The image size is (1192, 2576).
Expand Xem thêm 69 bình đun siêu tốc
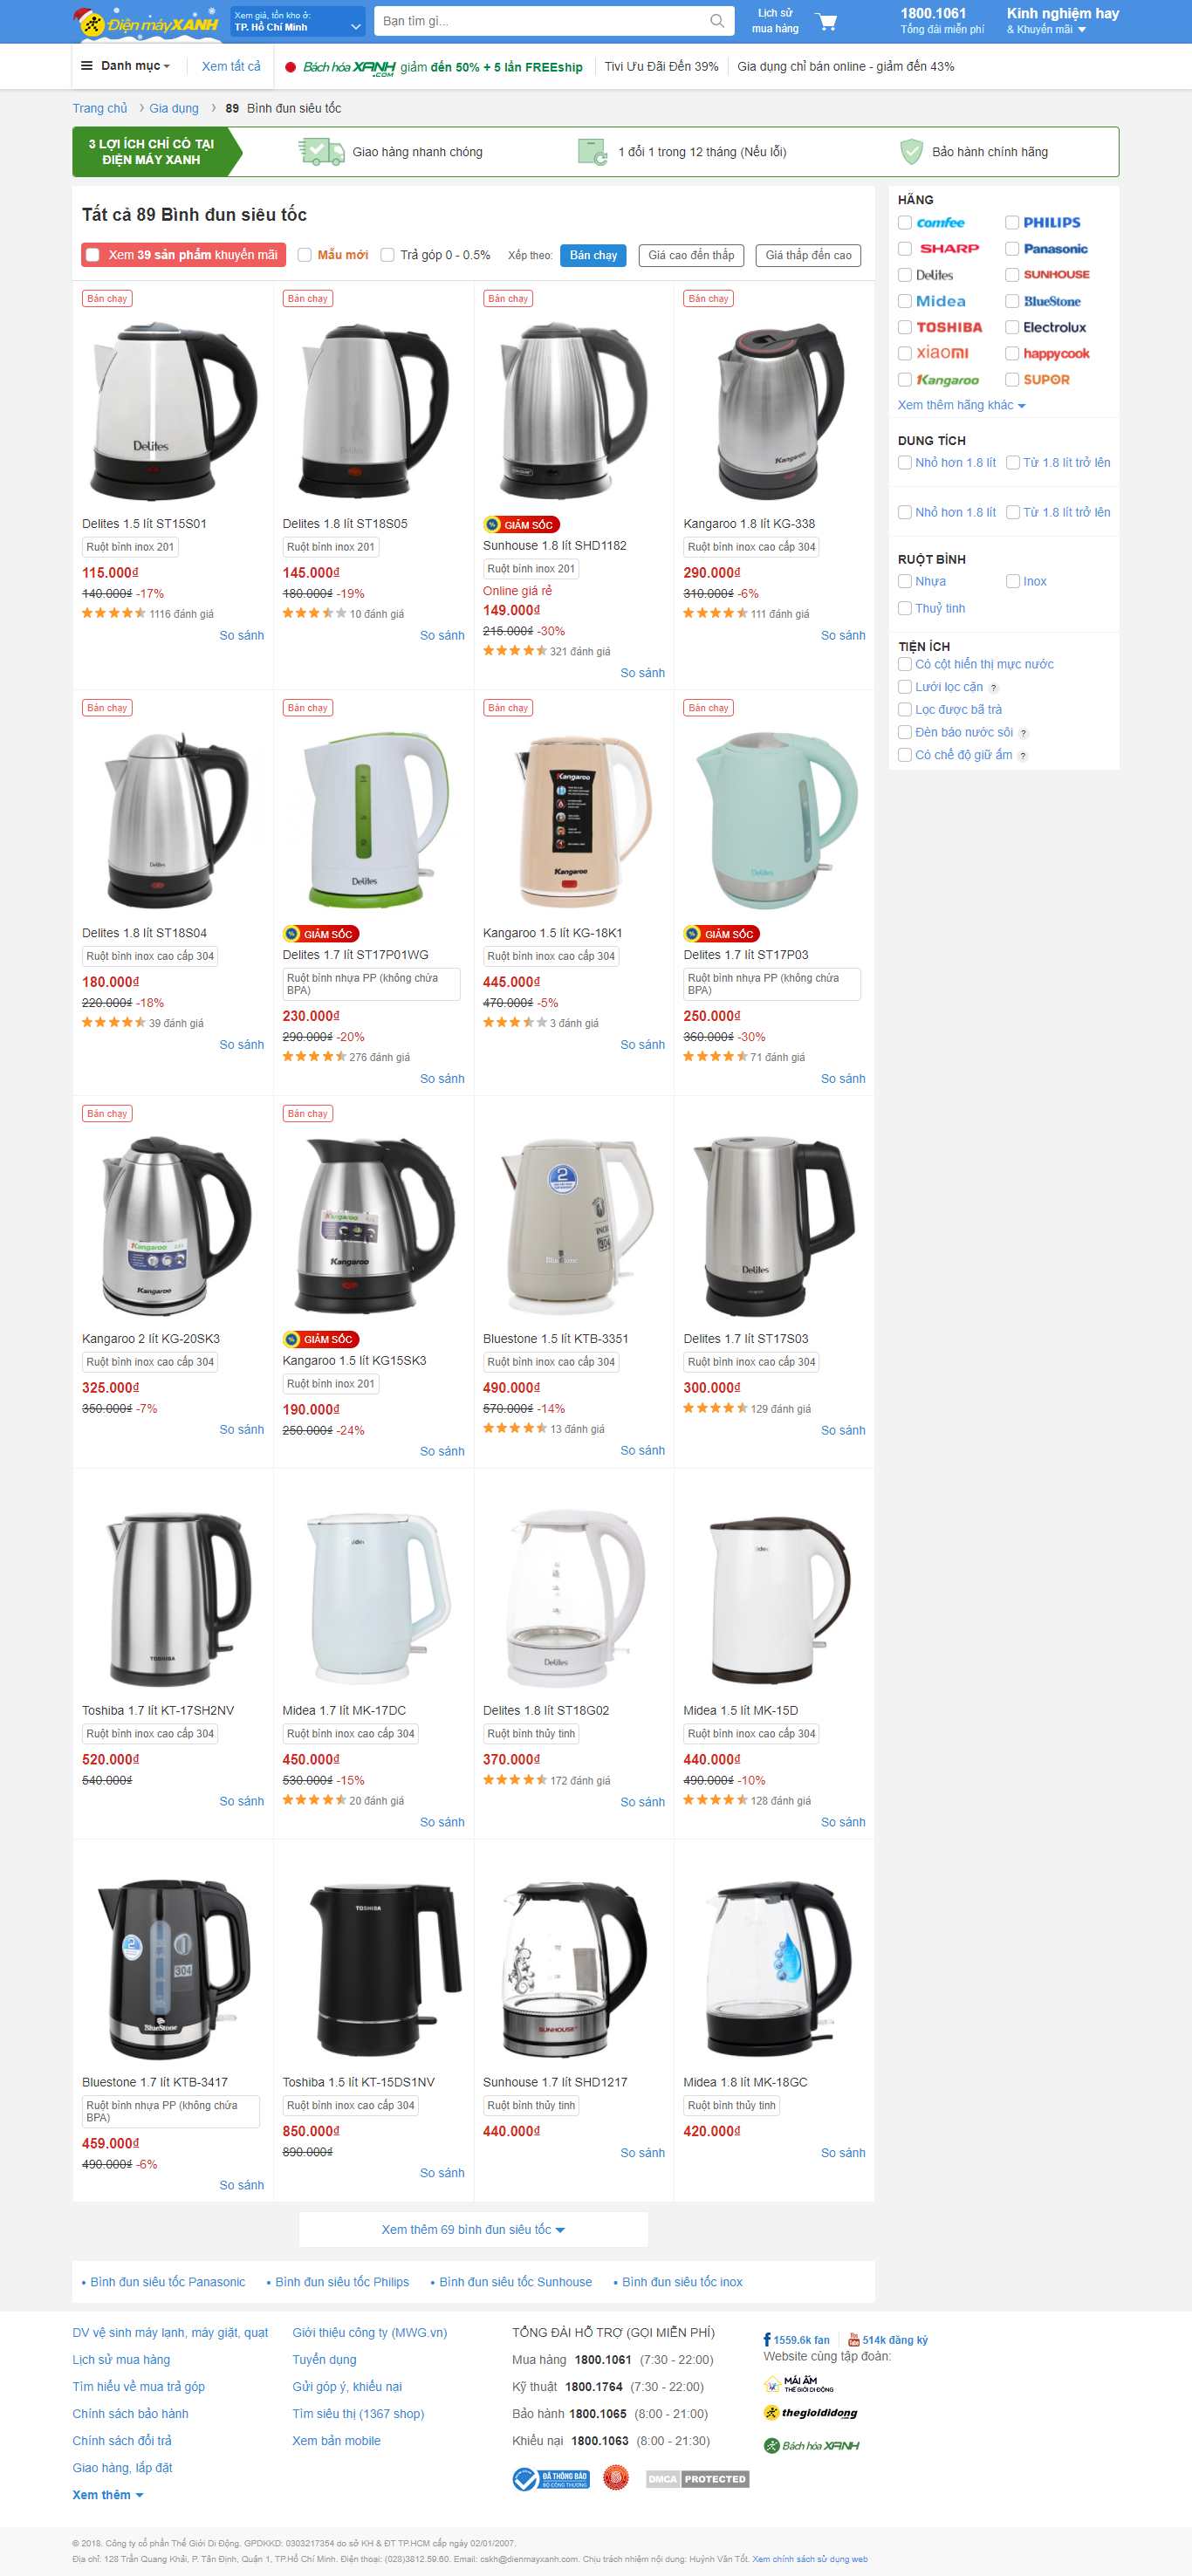click(473, 2229)
